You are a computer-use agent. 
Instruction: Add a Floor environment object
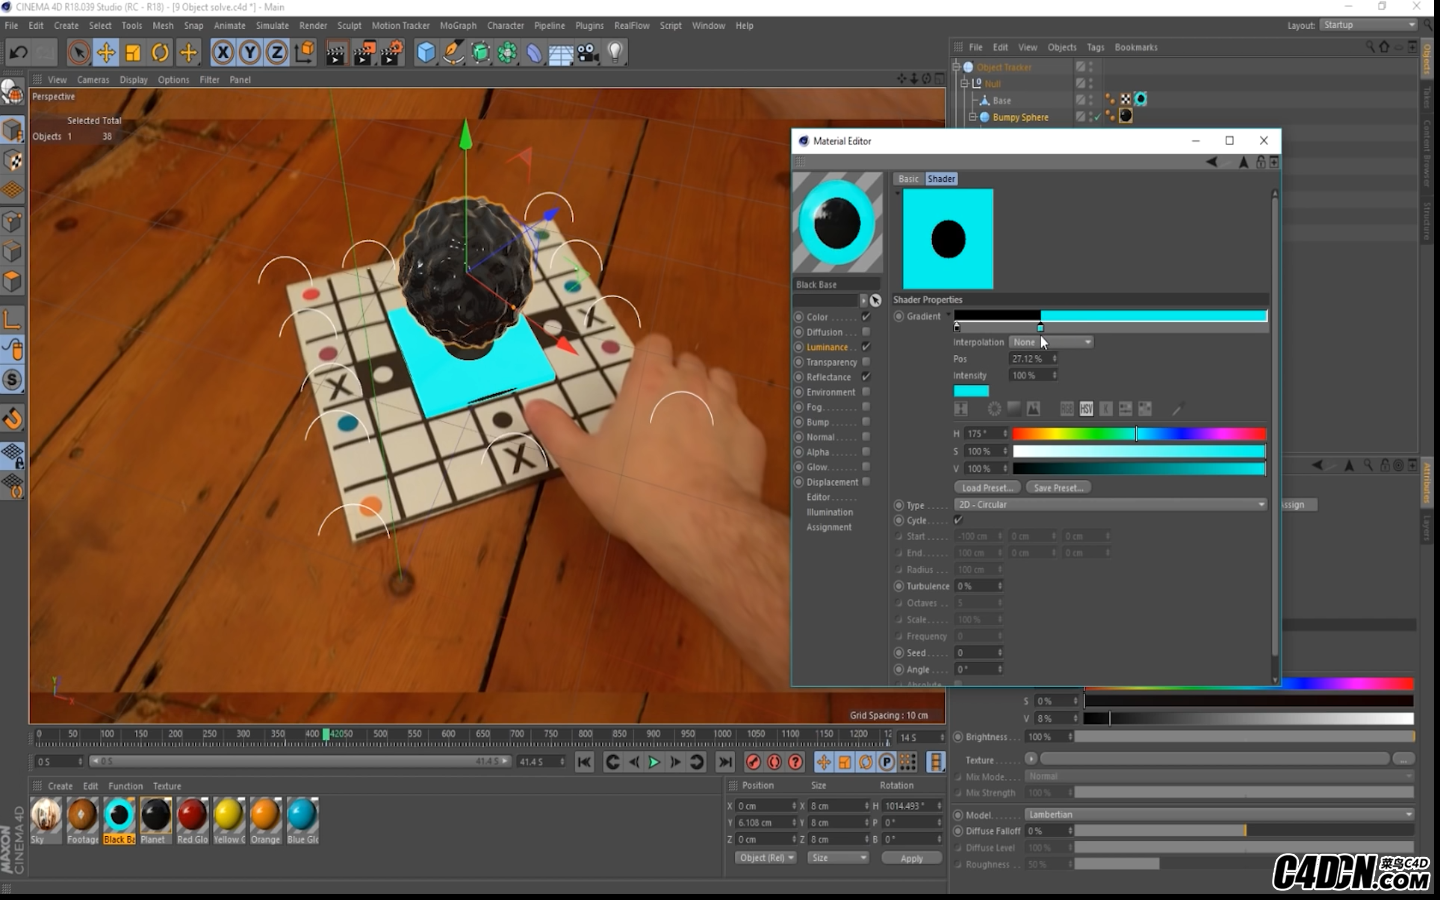(x=561, y=53)
